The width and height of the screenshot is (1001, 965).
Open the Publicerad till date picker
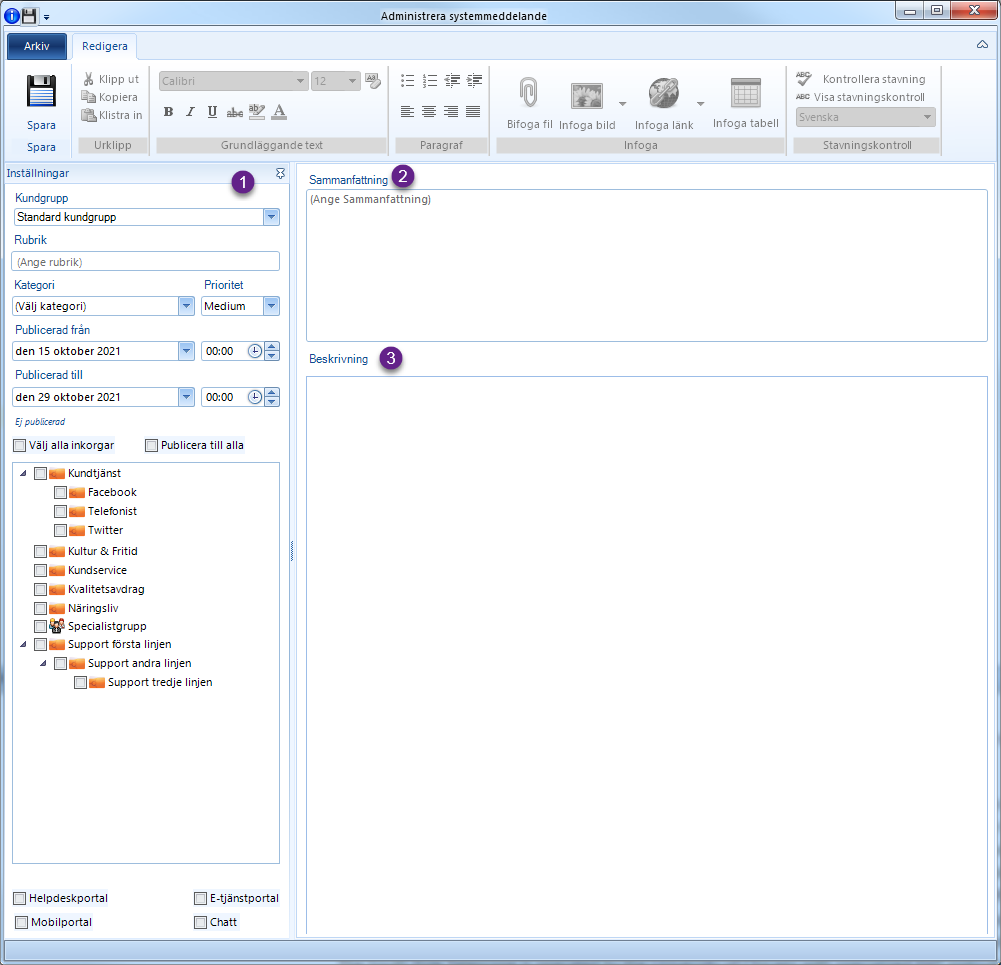[x=186, y=397]
